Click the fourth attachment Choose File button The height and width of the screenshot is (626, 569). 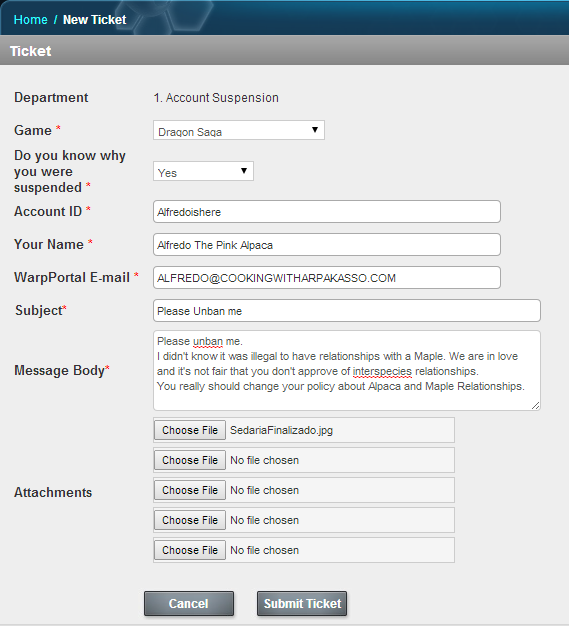click(x=190, y=520)
